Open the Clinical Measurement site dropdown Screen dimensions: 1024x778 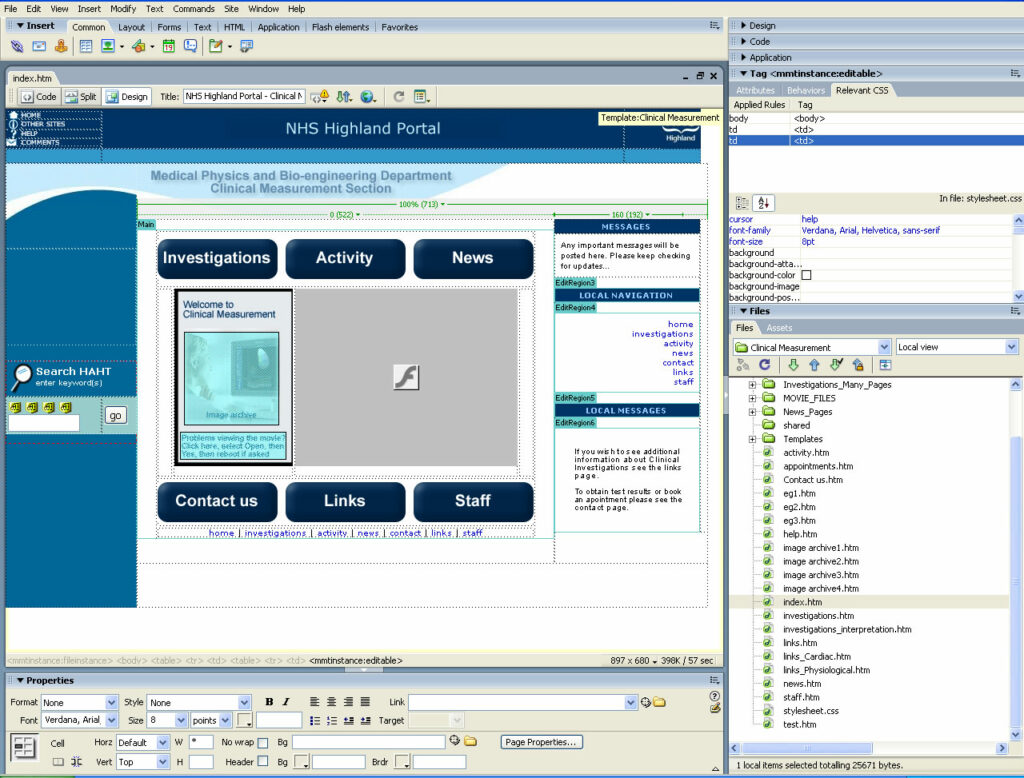coord(884,347)
